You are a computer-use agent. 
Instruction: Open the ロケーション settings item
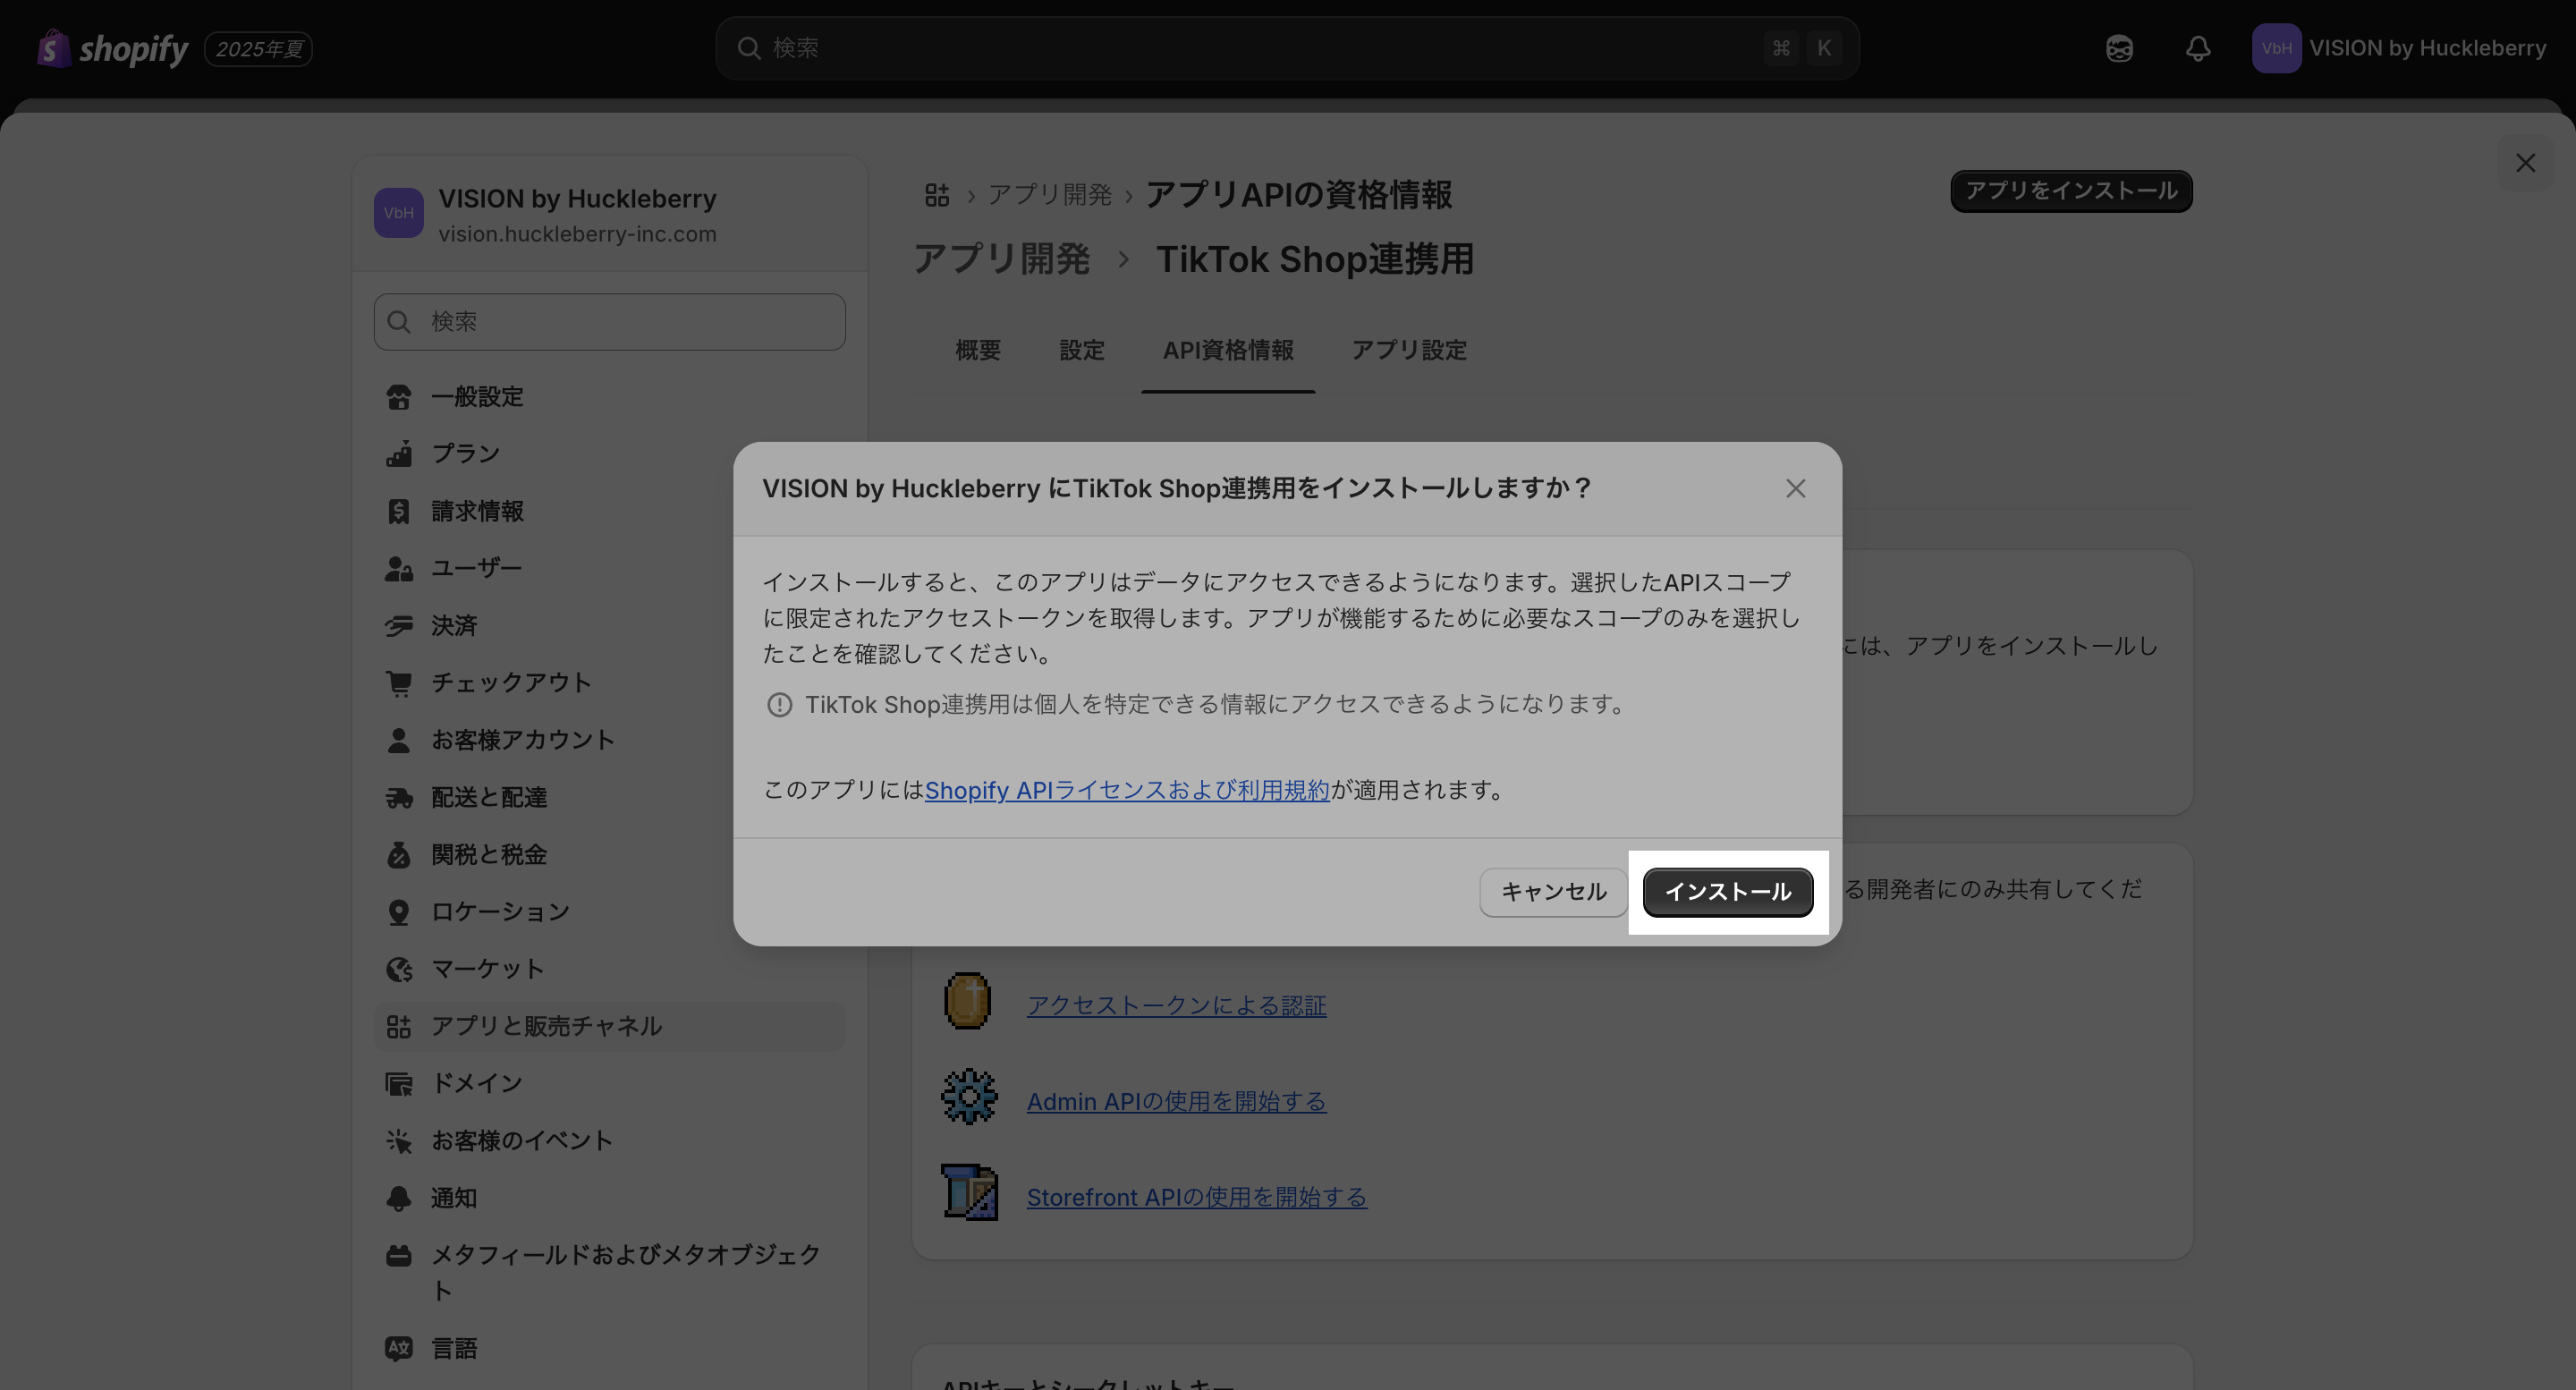[609, 911]
